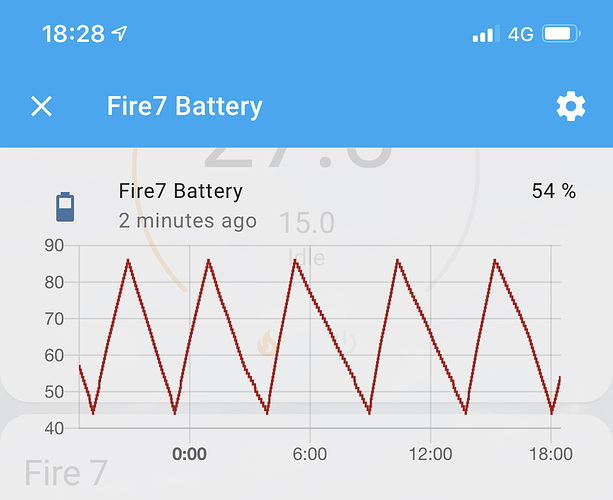The width and height of the screenshot is (613, 500).
Task: Select the 0:00 midnight axis marker
Action: coord(190,454)
